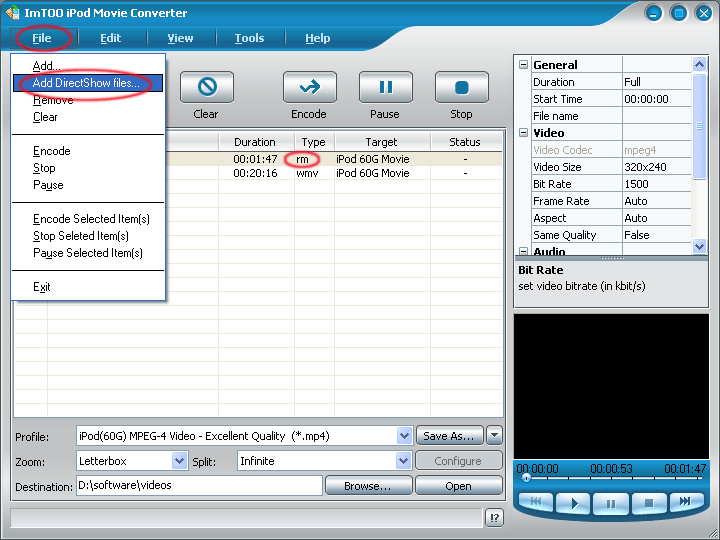Click the Video Size value 320x240

tap(657, 167)
